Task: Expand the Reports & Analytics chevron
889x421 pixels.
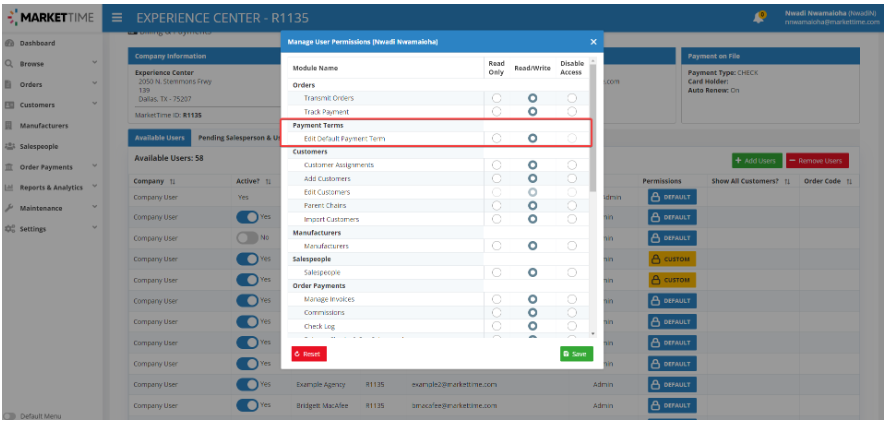Action: [x=95, y=186]
